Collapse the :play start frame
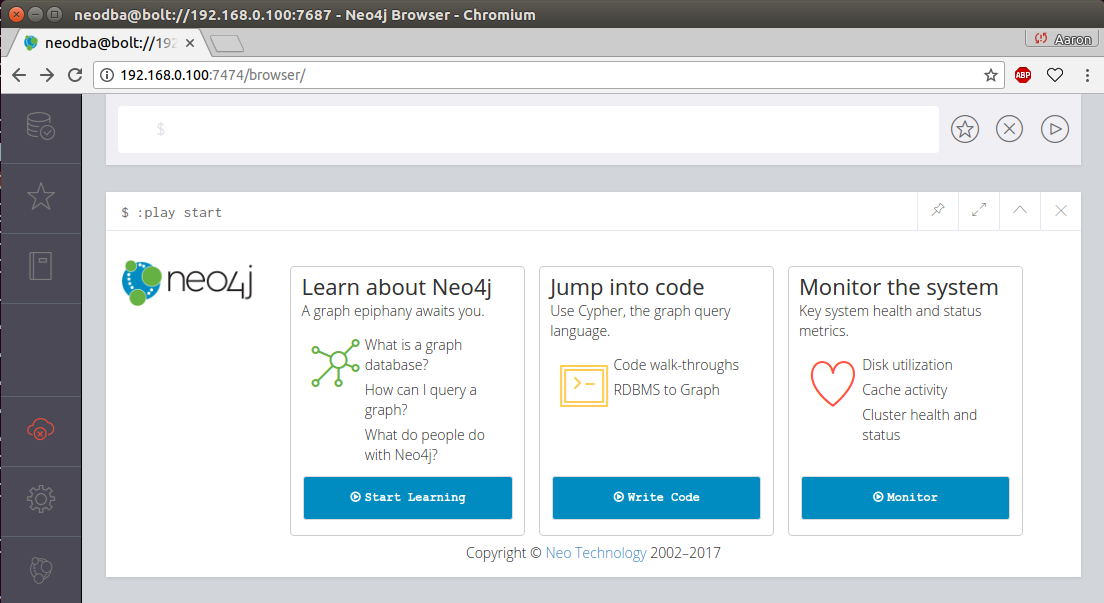 click(x=1020, y=211)
